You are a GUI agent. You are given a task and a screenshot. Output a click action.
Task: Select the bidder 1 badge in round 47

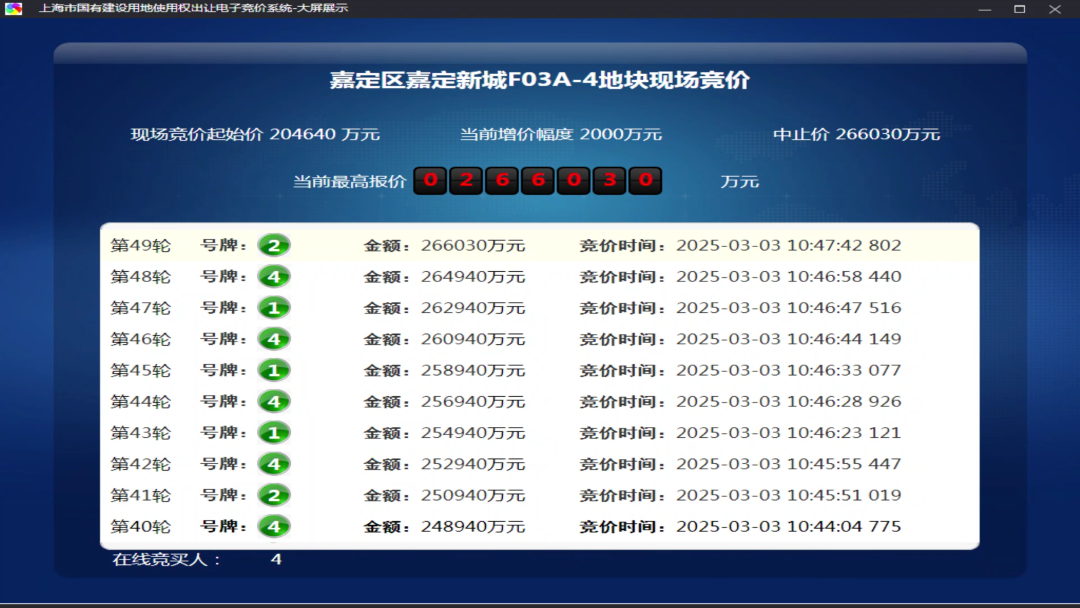click(273, 308)
